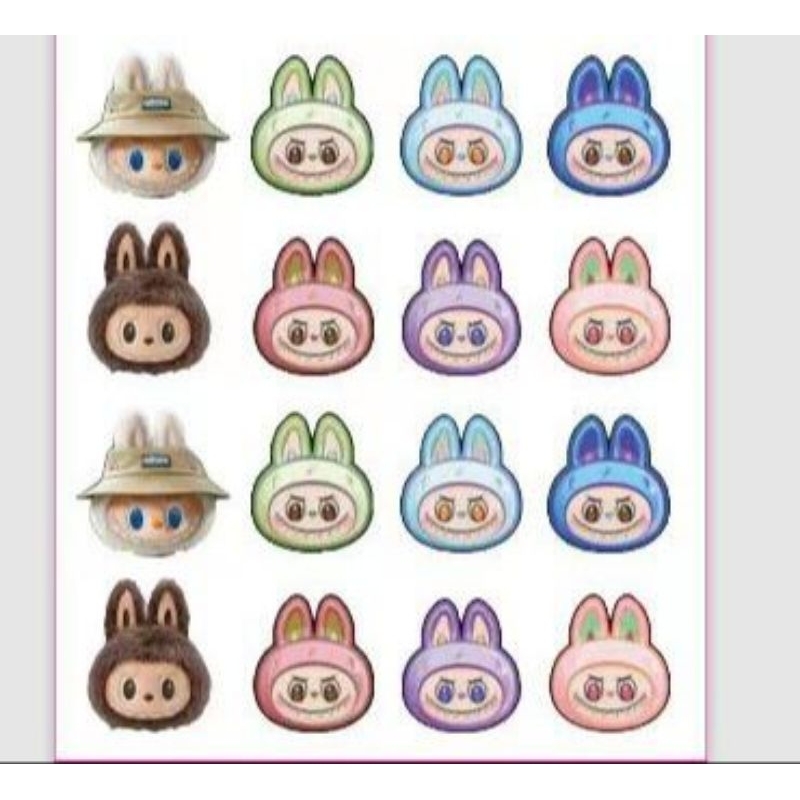Select the brown furry plush face in bottom row
Screen dimensions: 800x800
[149, 656]
